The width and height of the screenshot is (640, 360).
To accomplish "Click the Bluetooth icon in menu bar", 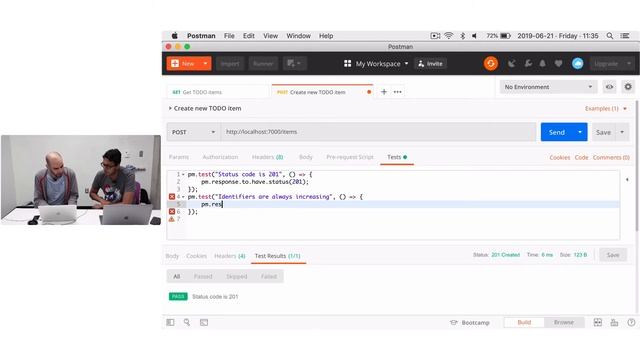I will click(462, 36).
